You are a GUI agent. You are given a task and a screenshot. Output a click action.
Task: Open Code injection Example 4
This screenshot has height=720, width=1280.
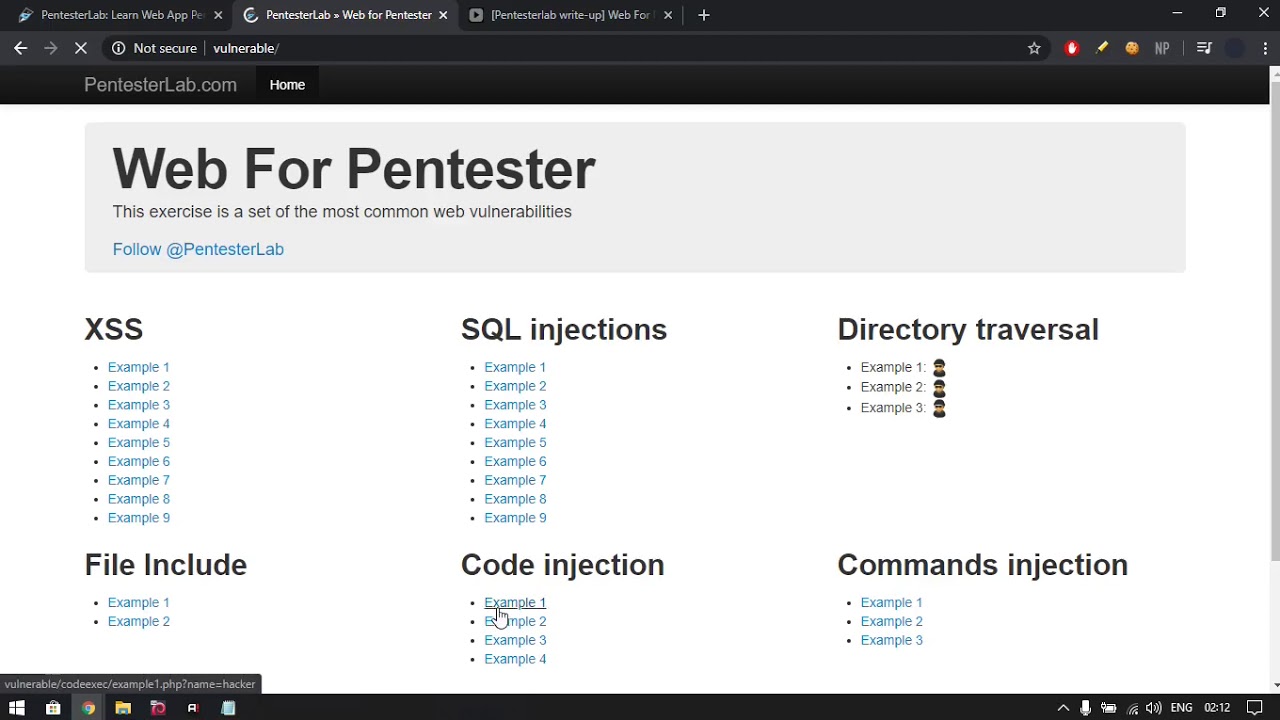[x=515, y=659]
